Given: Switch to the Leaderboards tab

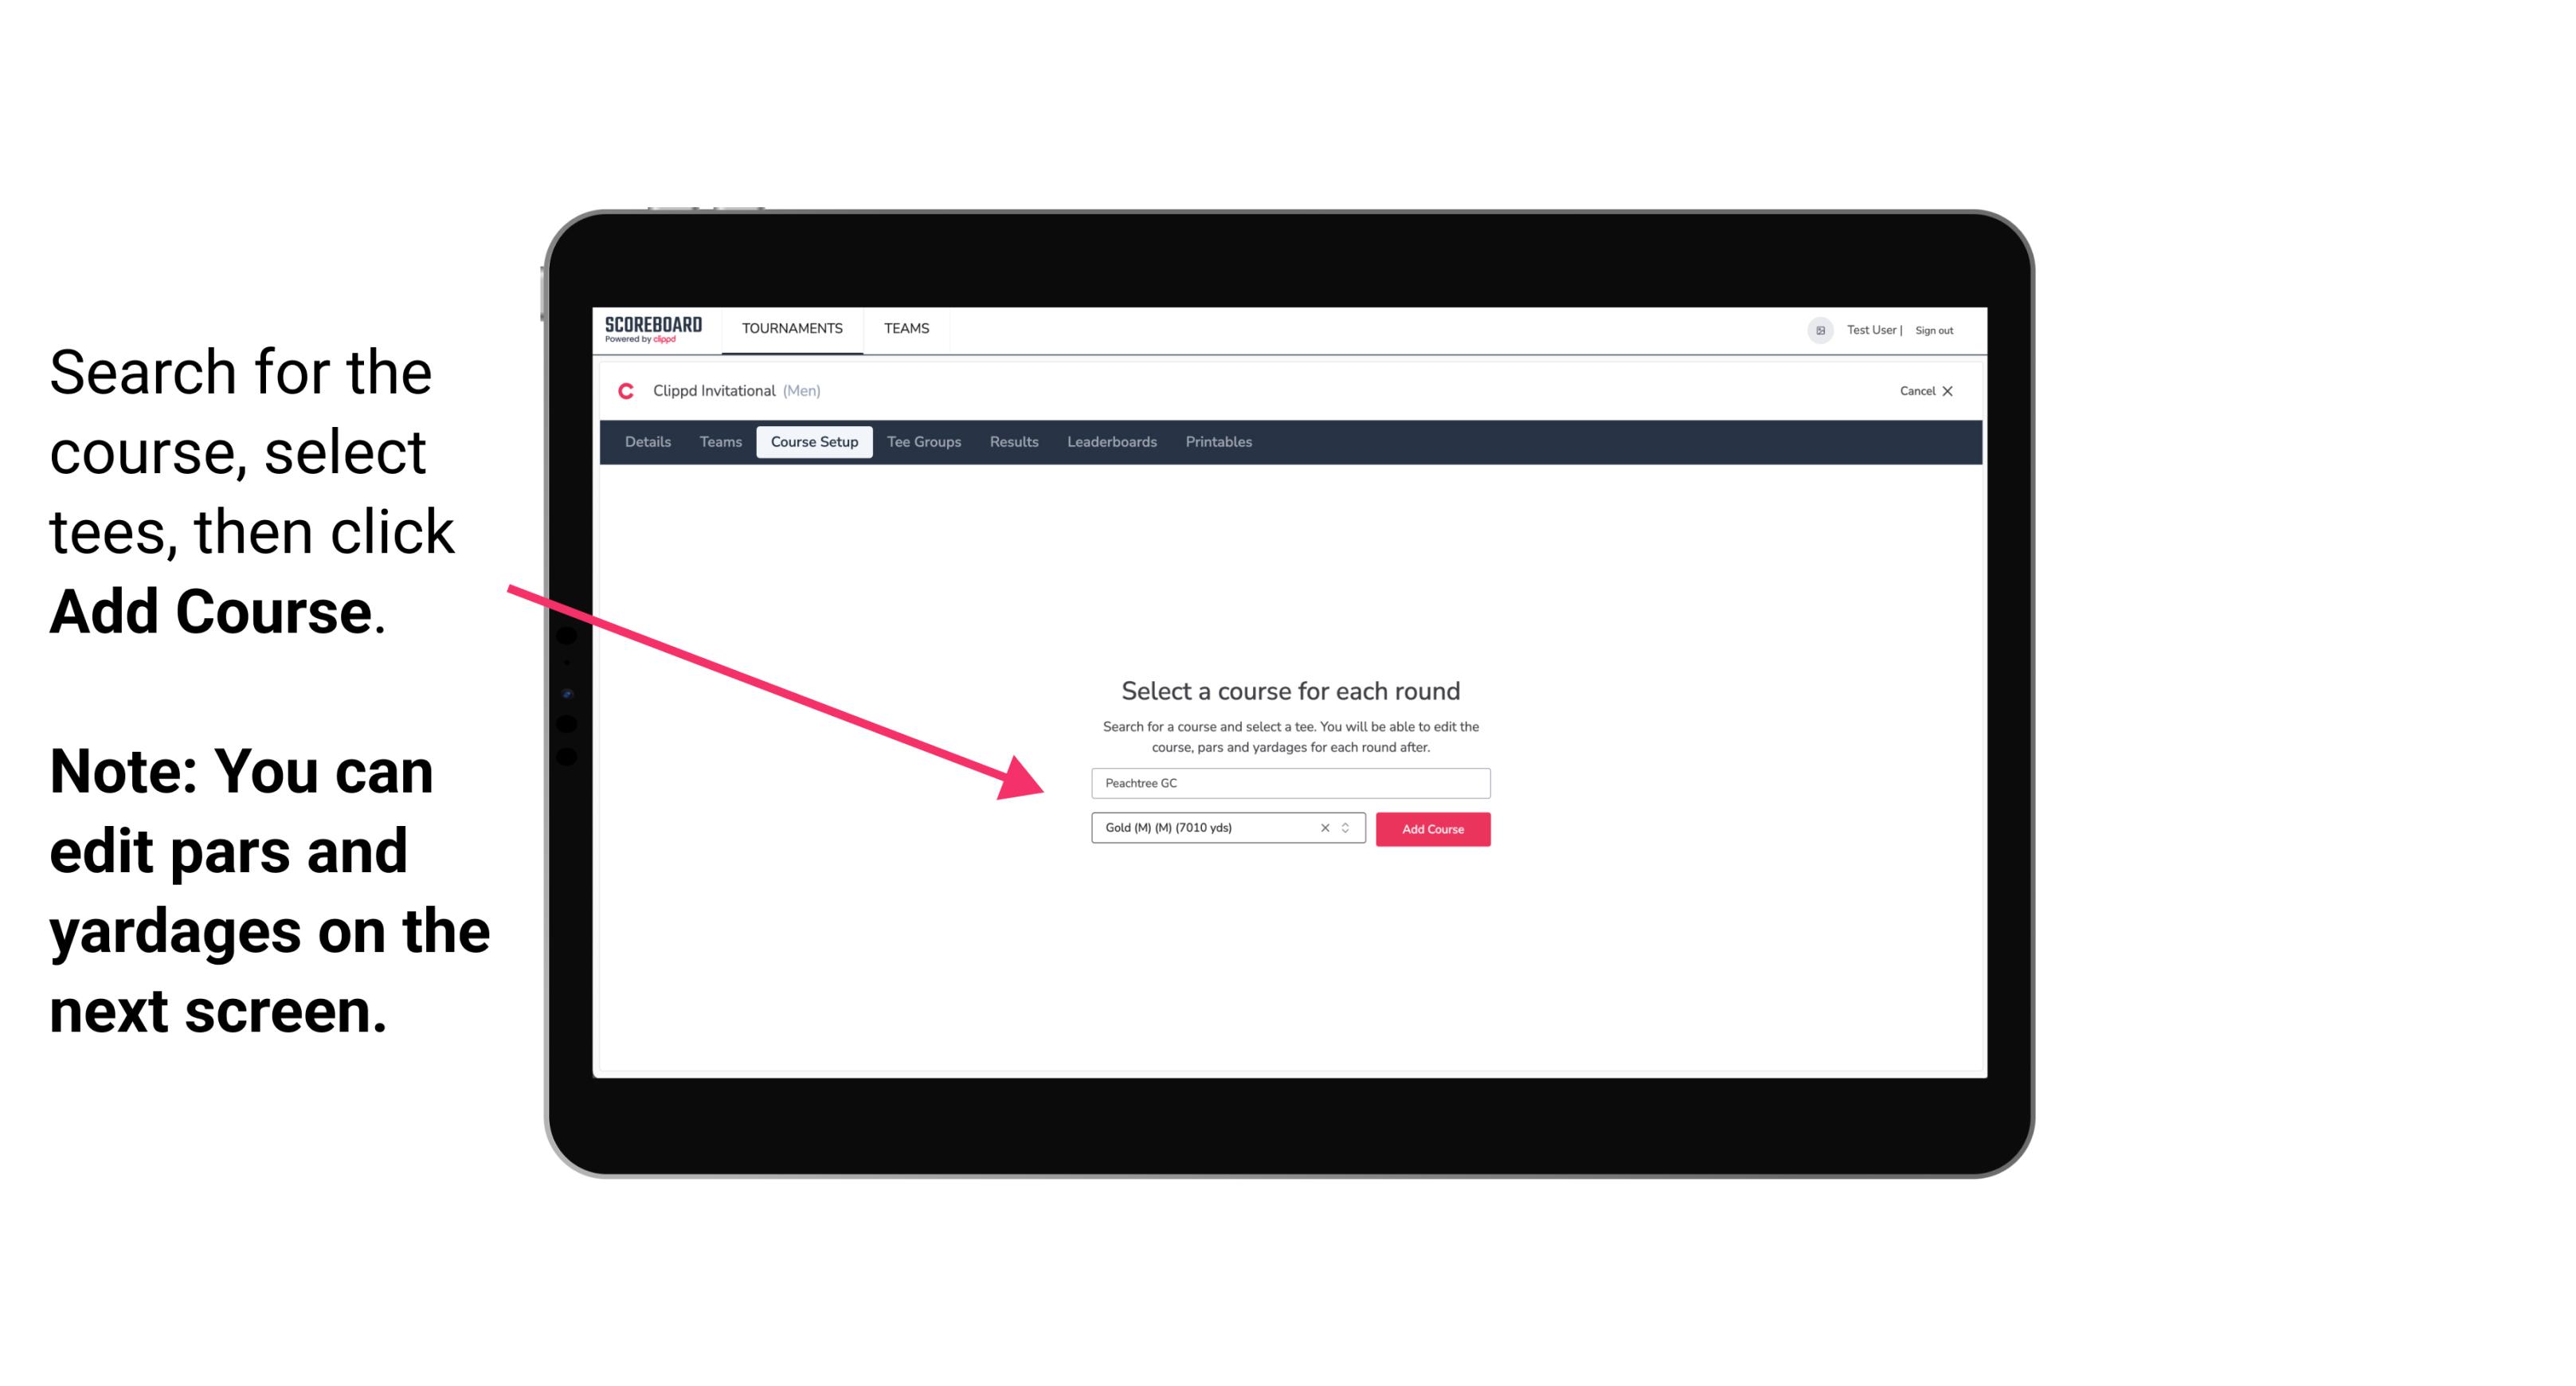Looking at the screenshot, I should click(1110, 442).
